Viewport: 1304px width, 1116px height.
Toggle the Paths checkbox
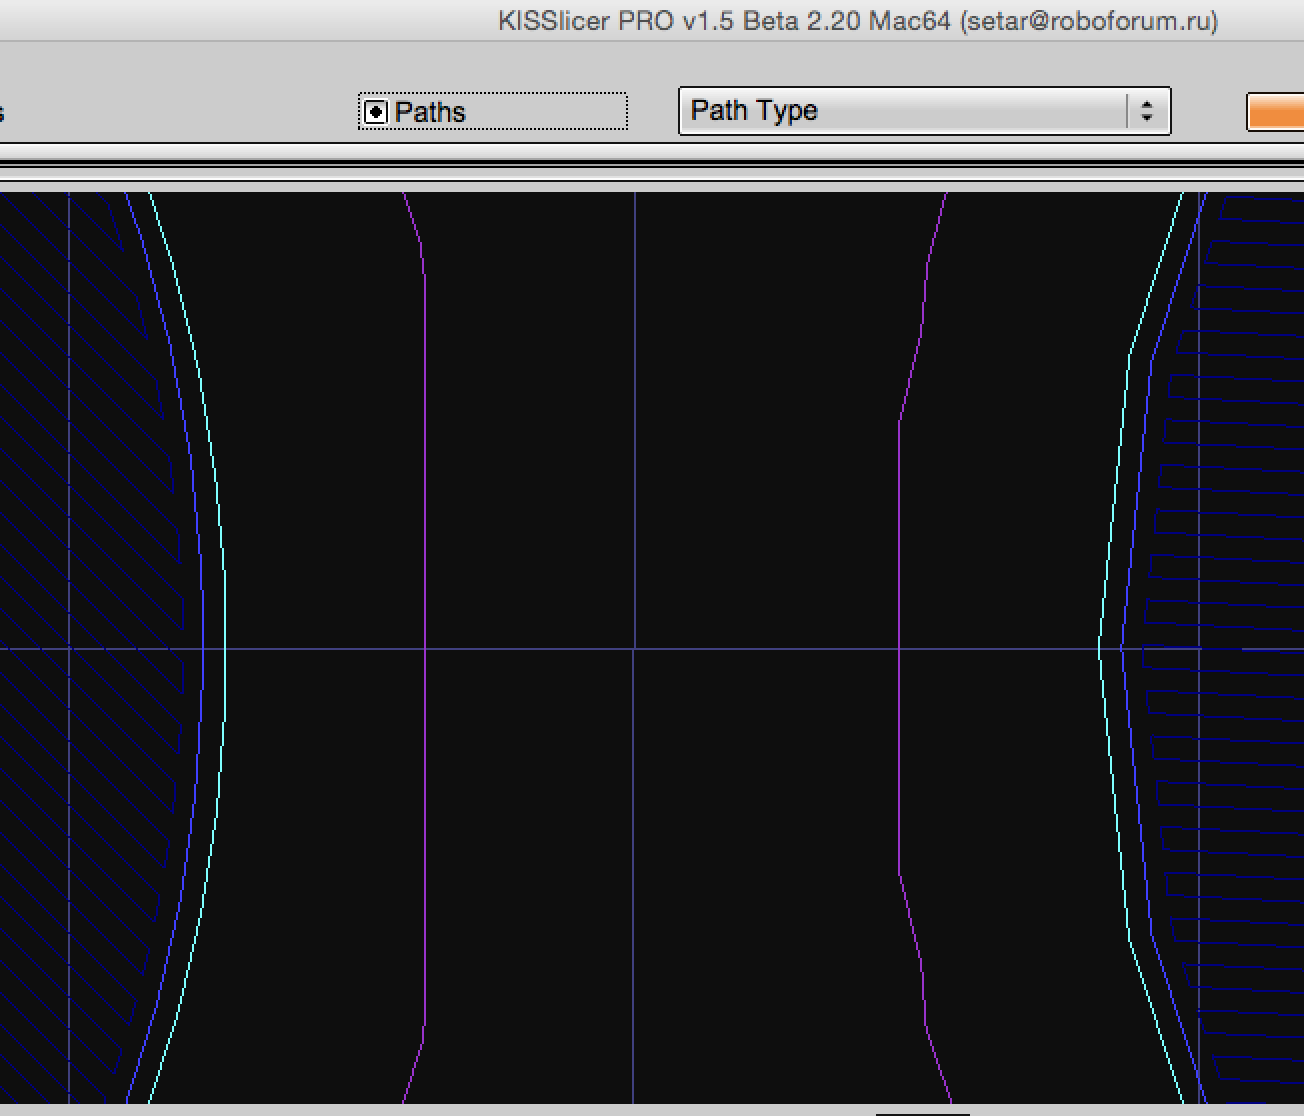click(375, 112)
